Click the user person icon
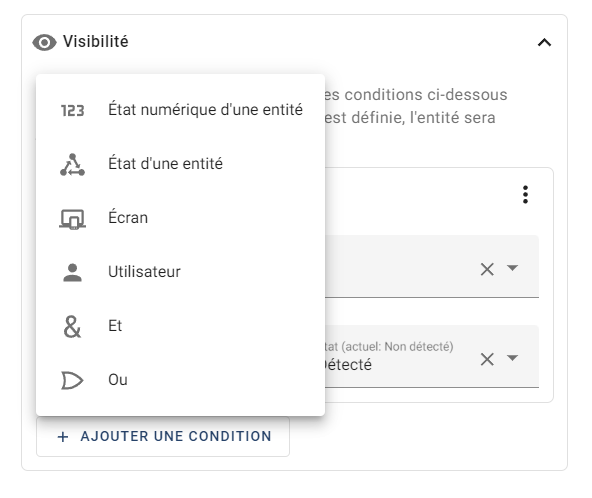592x498 pixels. tap(72, 273)
